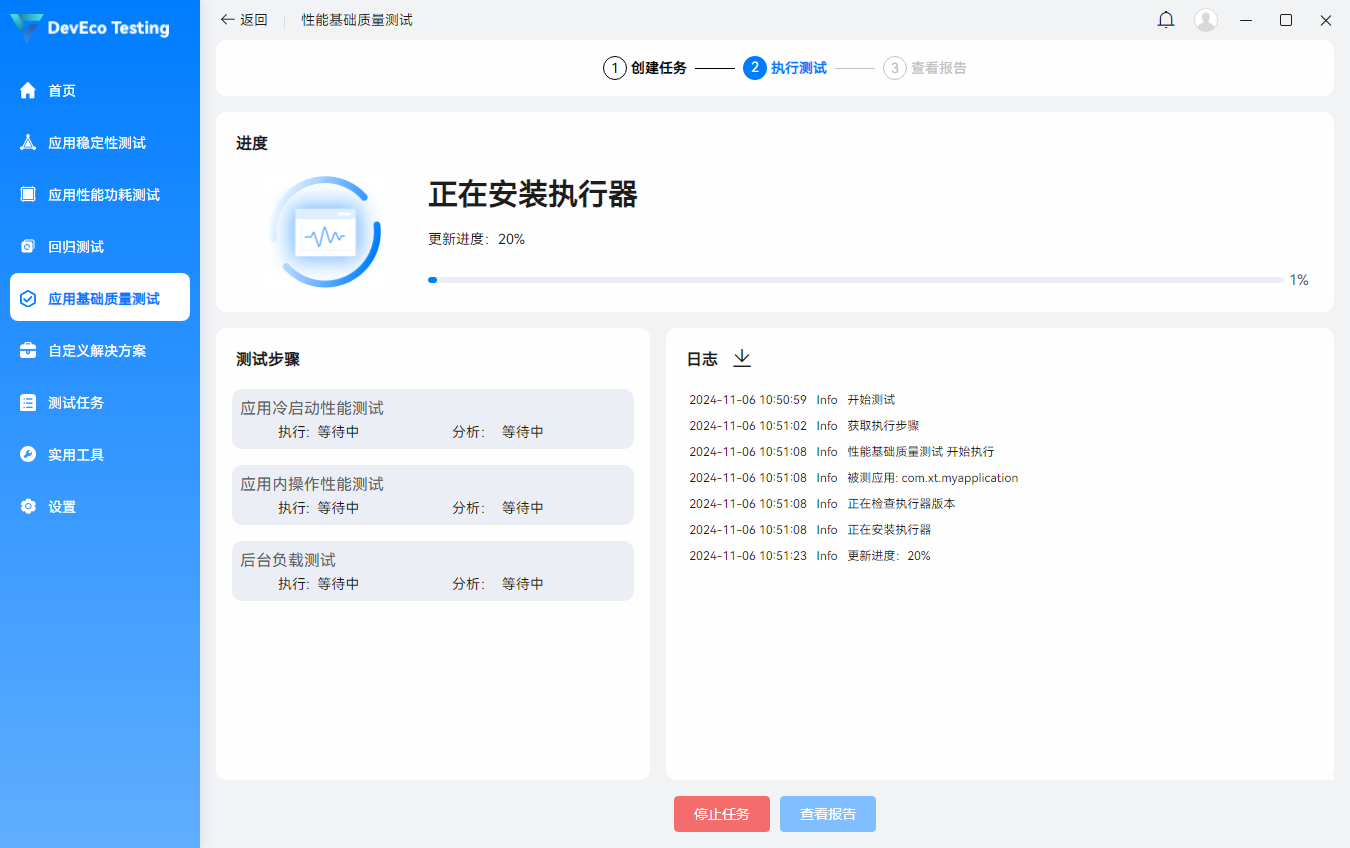Click the 更新进度：20% status text
Viewport: 1350px width, 848px height.
click(x=477, y=239)
